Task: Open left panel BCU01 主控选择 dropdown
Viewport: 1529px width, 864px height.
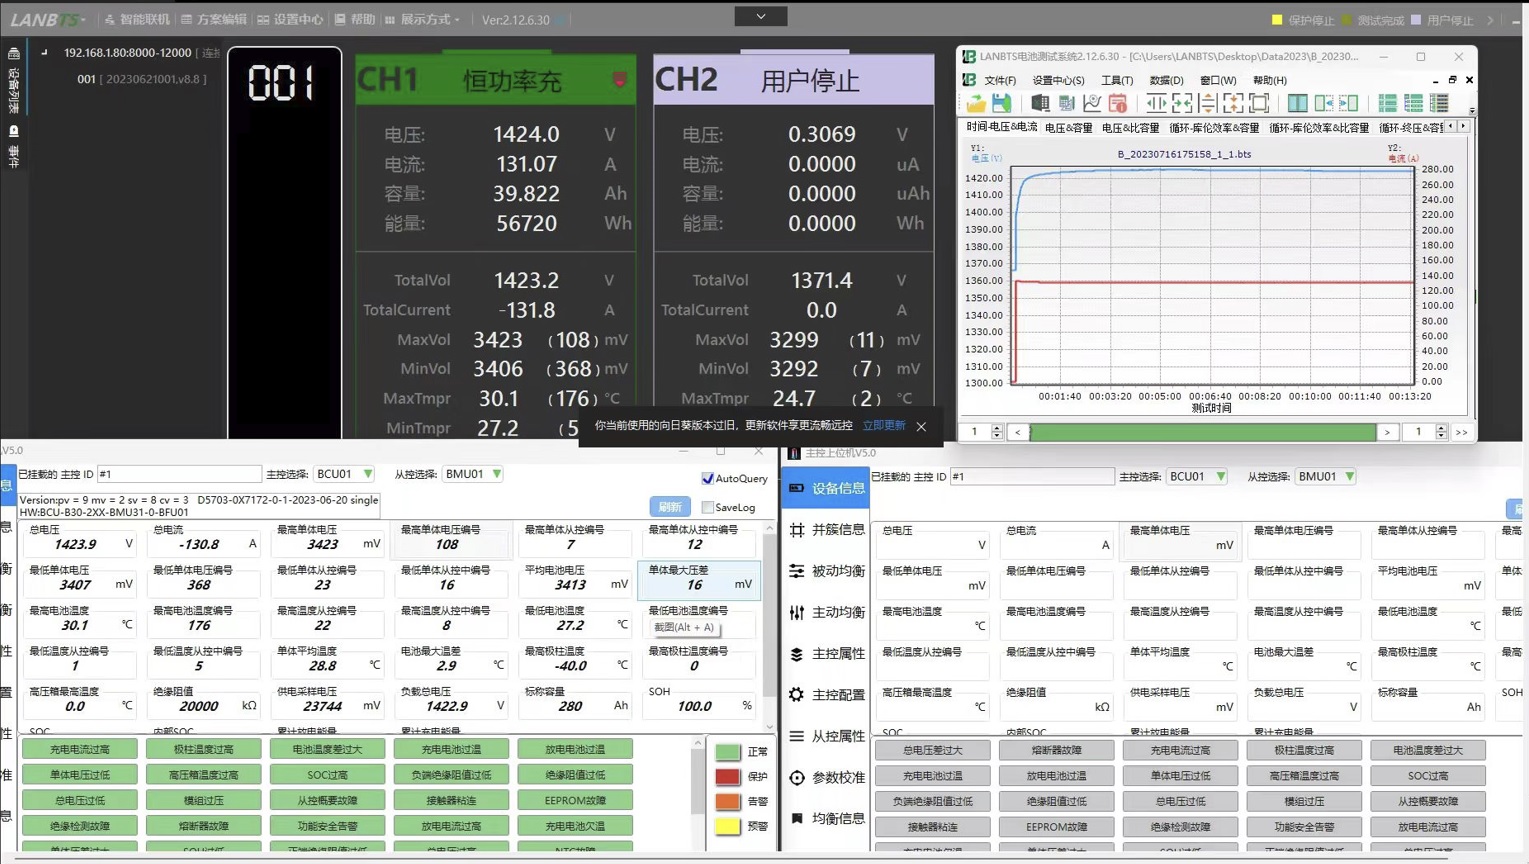Action: 345,474
